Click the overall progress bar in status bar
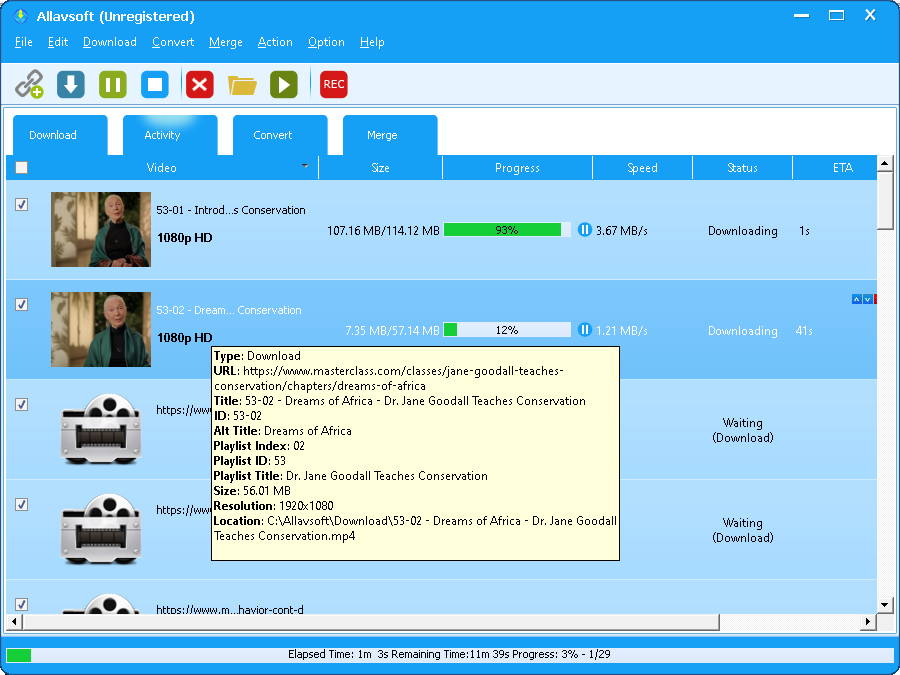 point(449,654)
